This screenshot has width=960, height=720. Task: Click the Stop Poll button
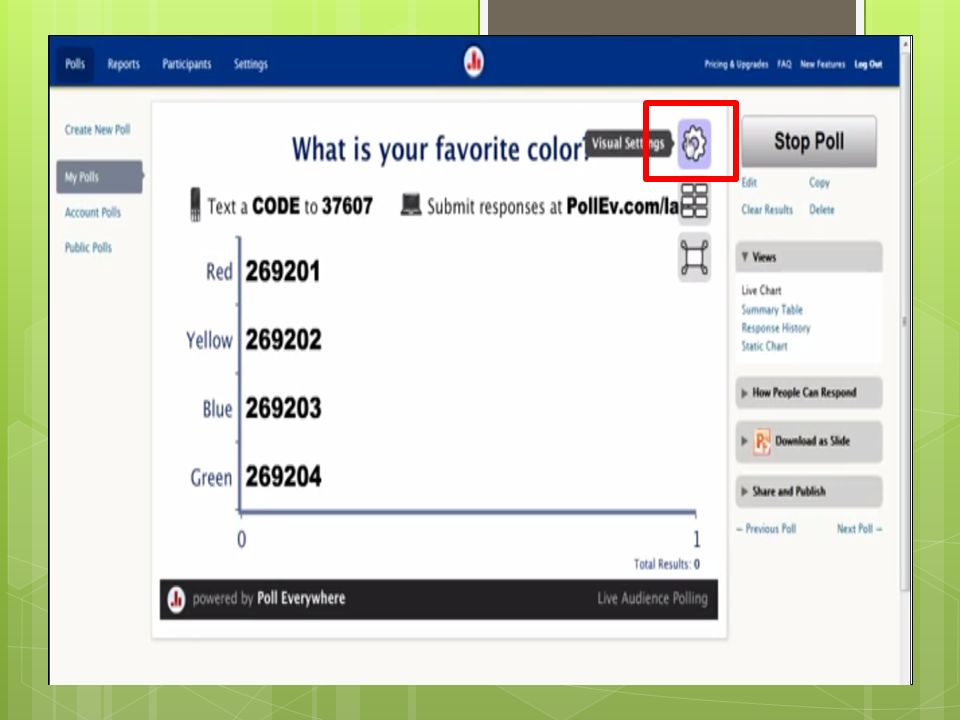point(809,141)
